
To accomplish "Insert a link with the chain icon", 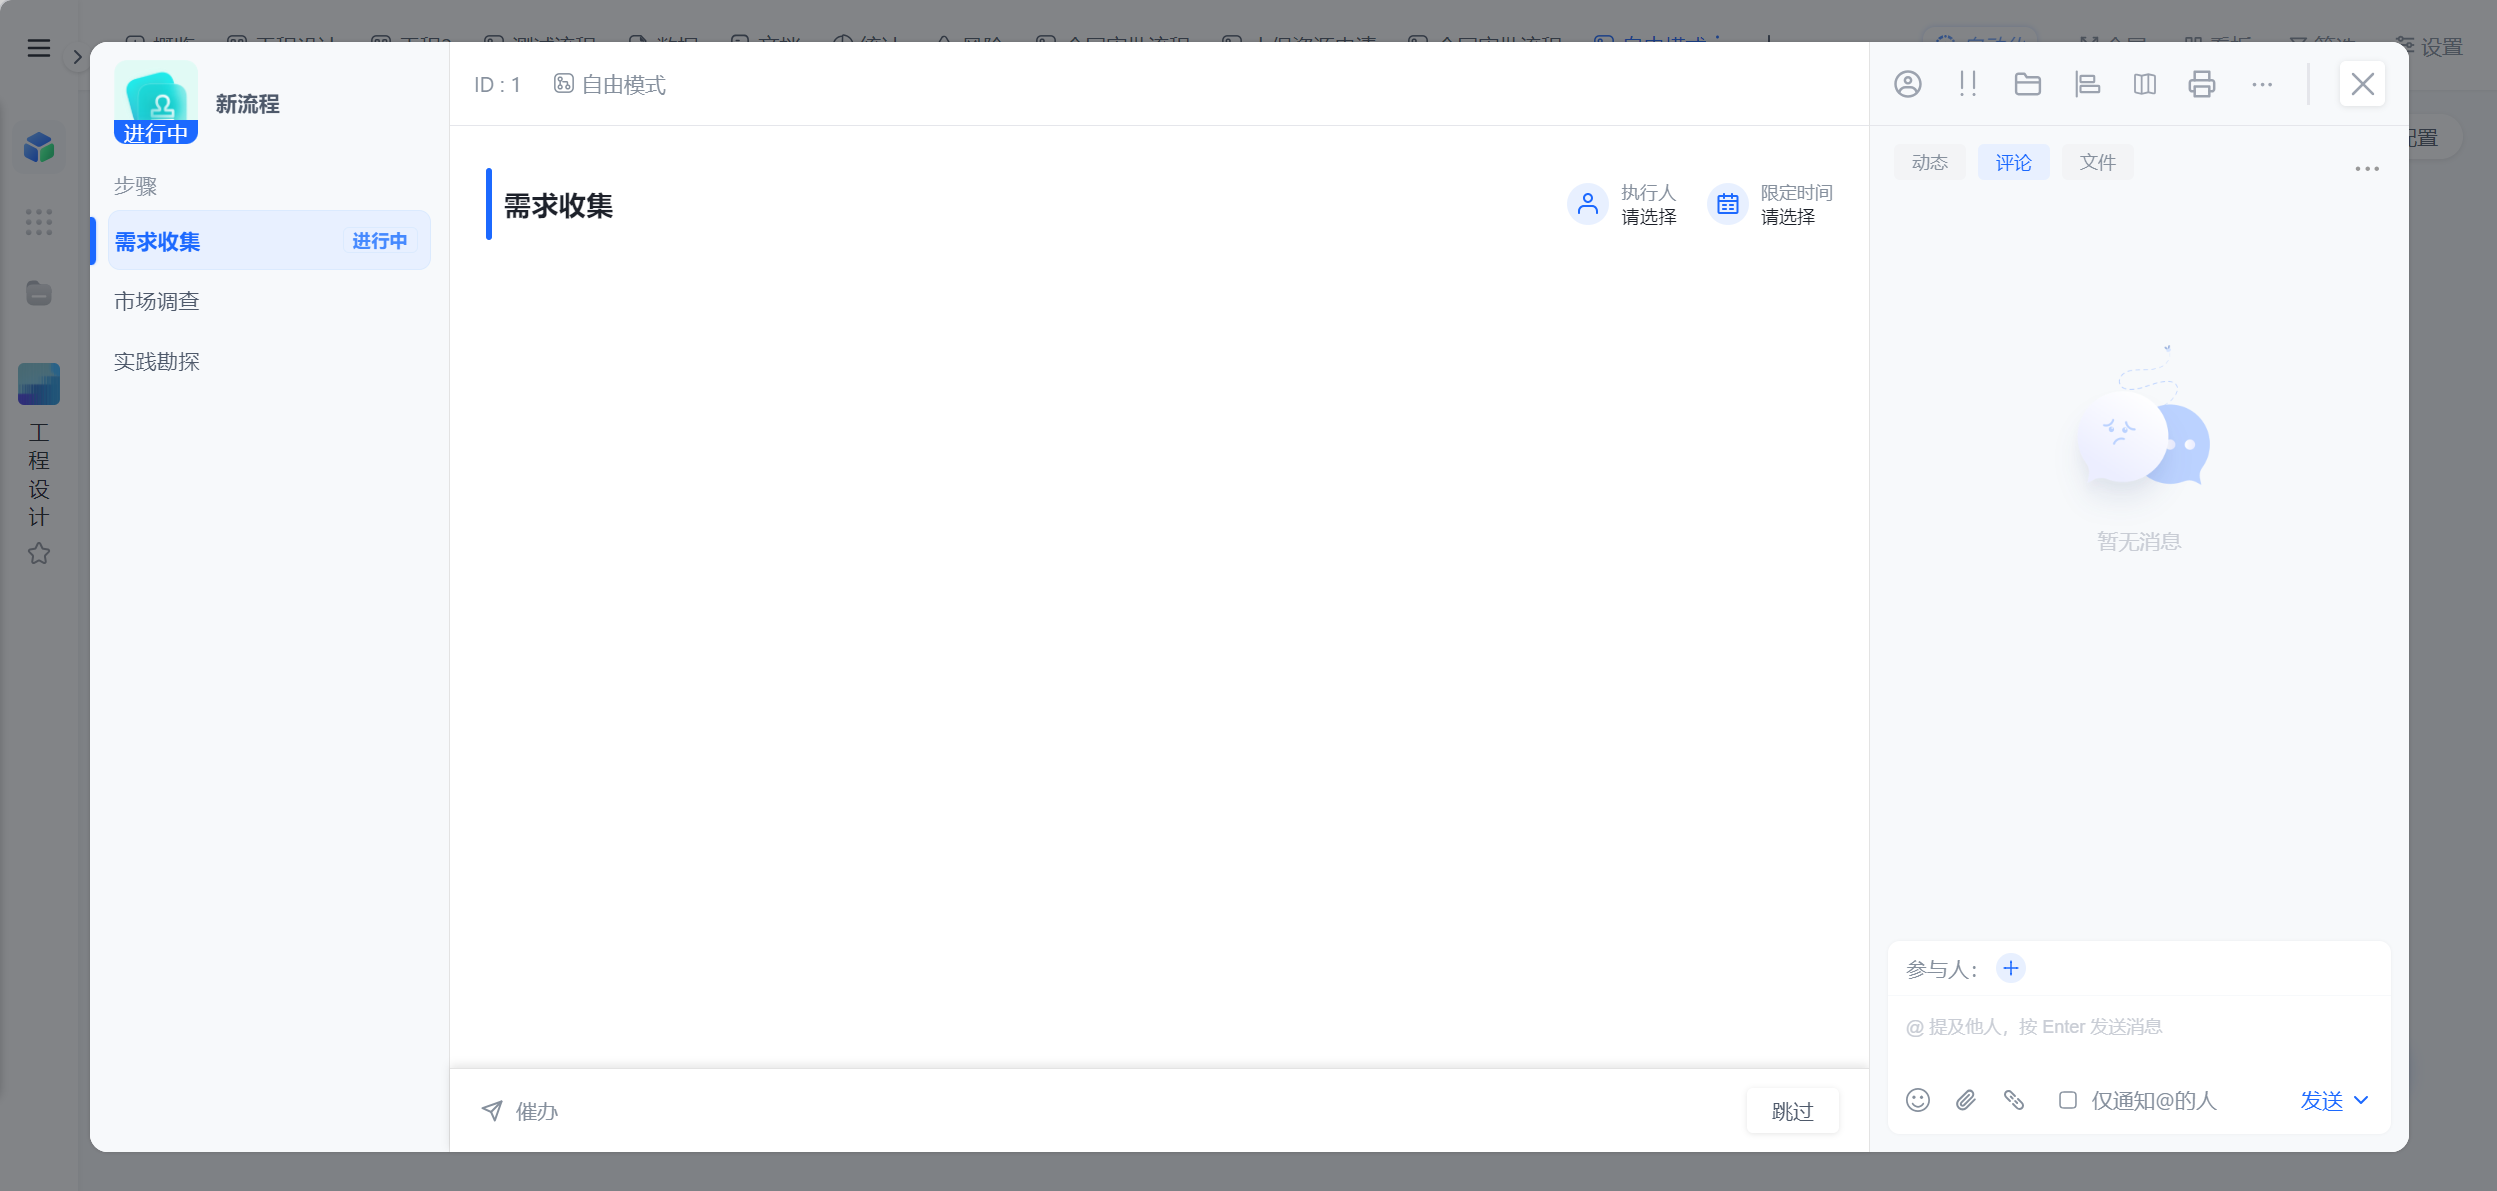I will click(x=2013, y=1100).
